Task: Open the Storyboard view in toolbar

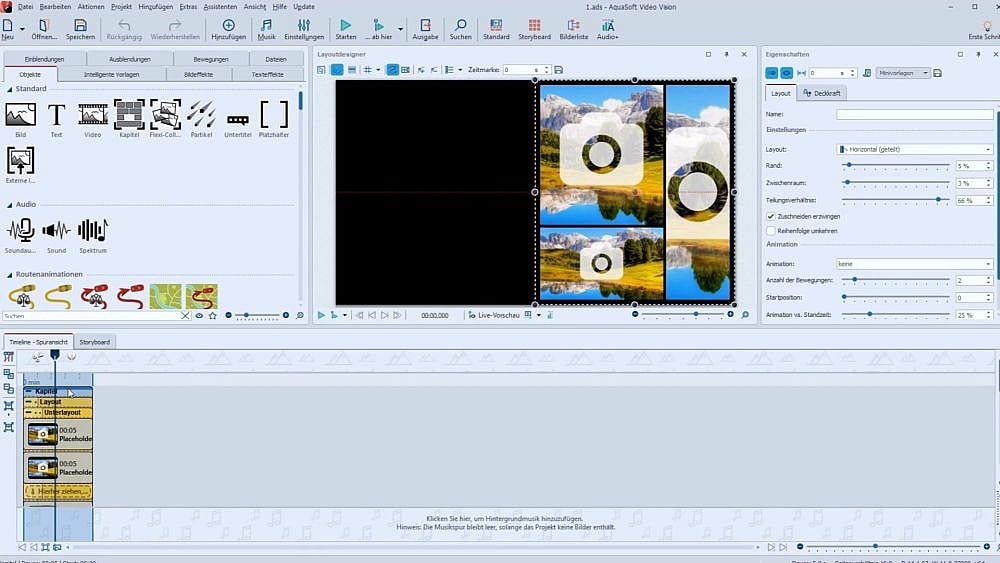Action: pos(534,26)
